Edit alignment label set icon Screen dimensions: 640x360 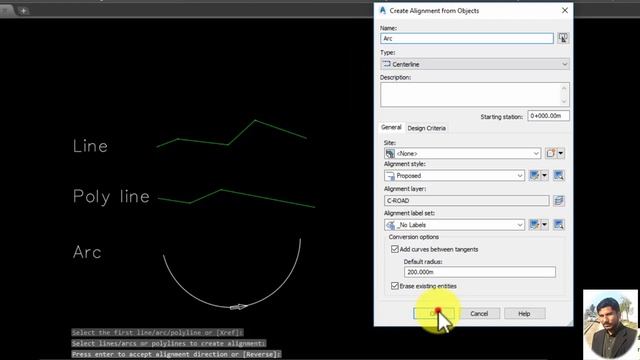tap(534, 225)
